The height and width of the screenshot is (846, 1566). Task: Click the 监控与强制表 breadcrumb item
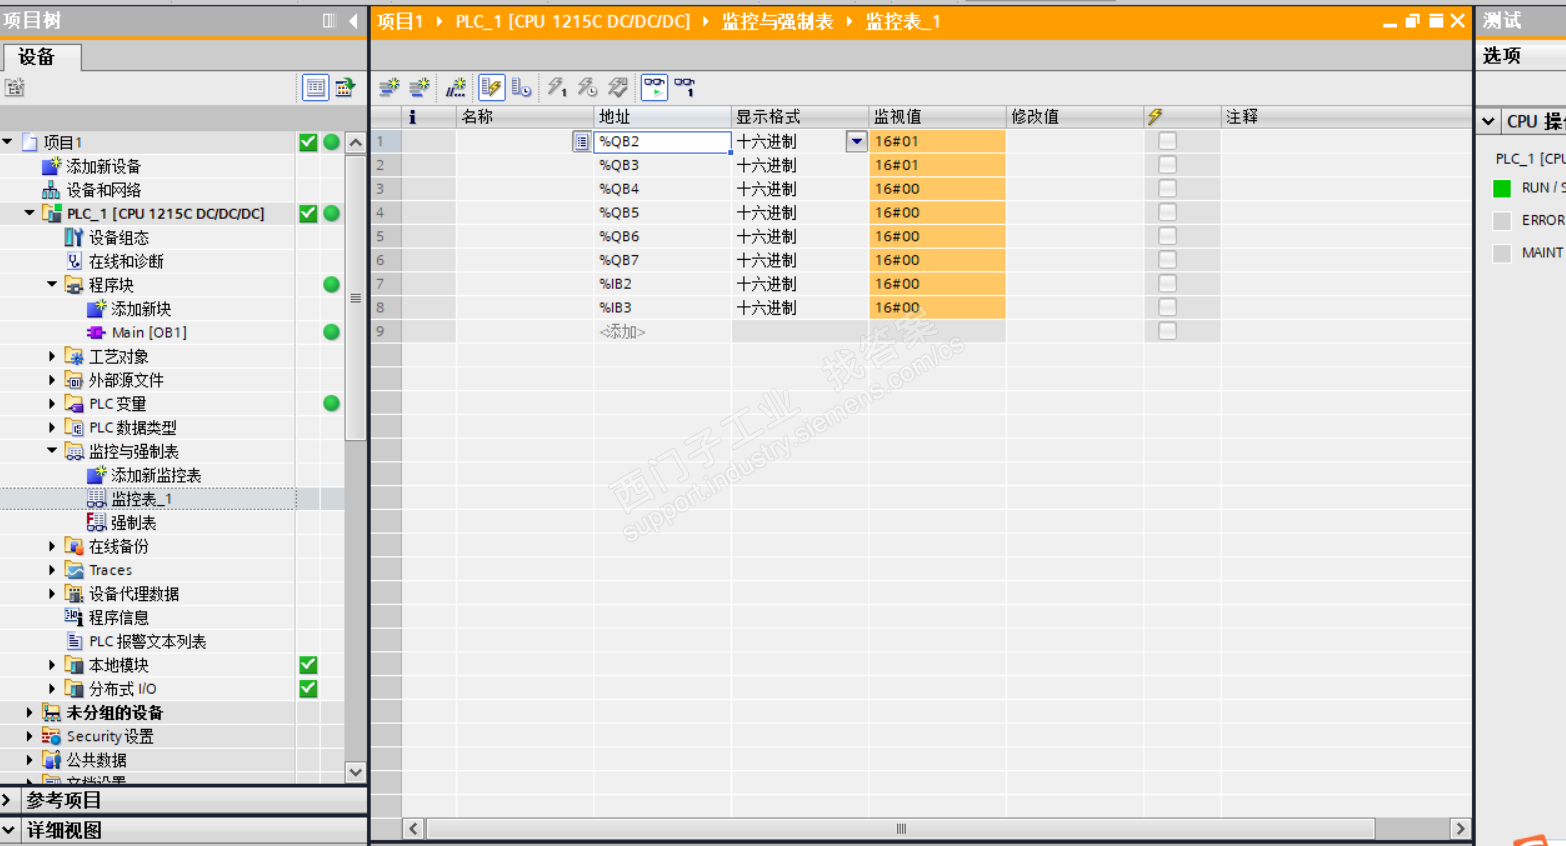(778, 21)
